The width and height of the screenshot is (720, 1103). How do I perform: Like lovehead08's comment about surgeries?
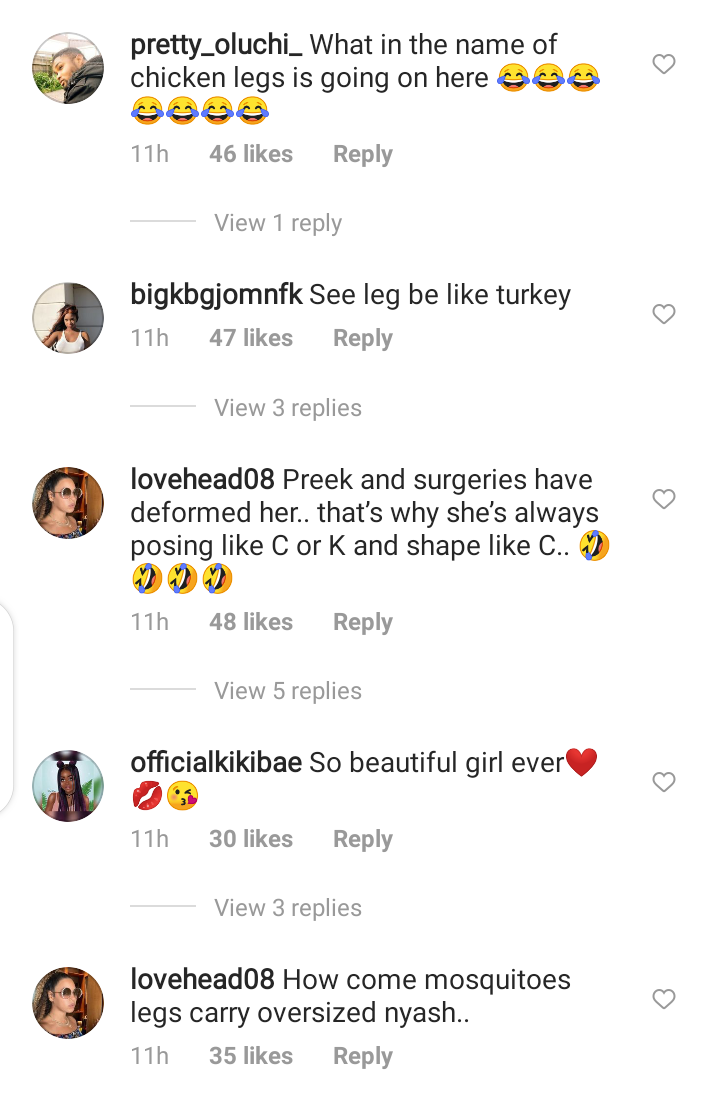pyautogui.click(x=663, y=499)
